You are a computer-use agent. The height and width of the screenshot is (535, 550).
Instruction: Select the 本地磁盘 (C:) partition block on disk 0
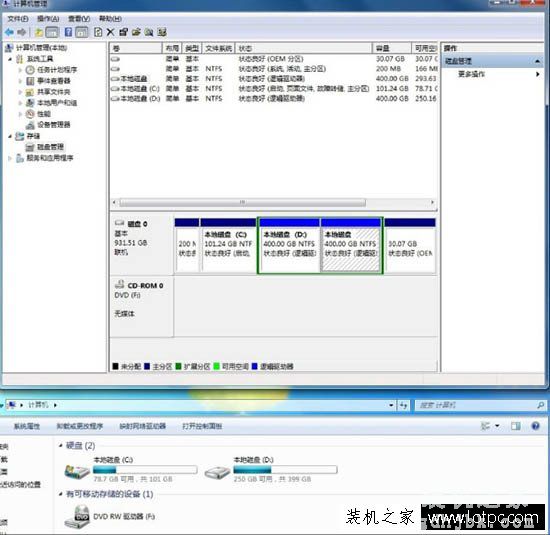pyautogui.click(x=228, y=246)
